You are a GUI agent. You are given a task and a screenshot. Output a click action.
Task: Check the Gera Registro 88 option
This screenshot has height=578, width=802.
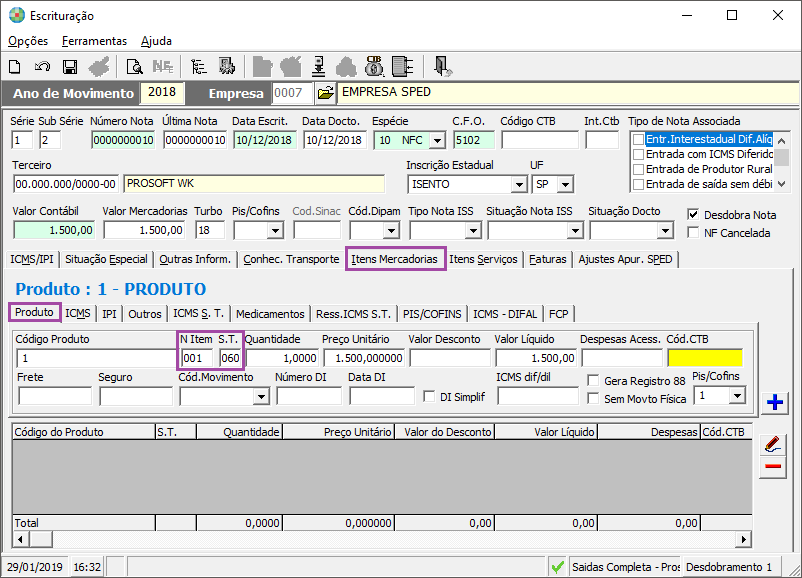594,380
